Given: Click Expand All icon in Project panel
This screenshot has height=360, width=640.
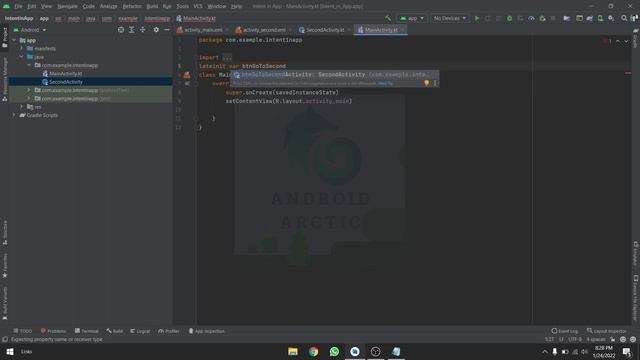Looking at the screenshot, I should 131,30.
